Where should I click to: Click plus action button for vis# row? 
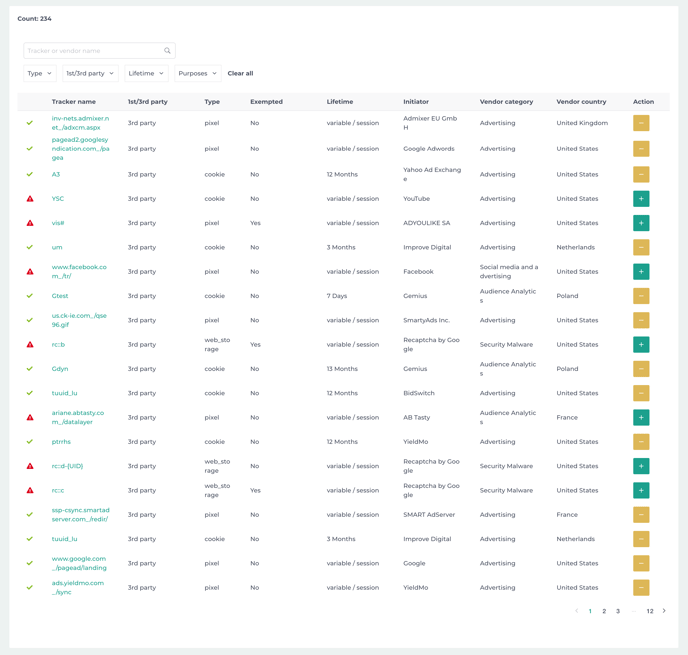[x=641, y=223]
